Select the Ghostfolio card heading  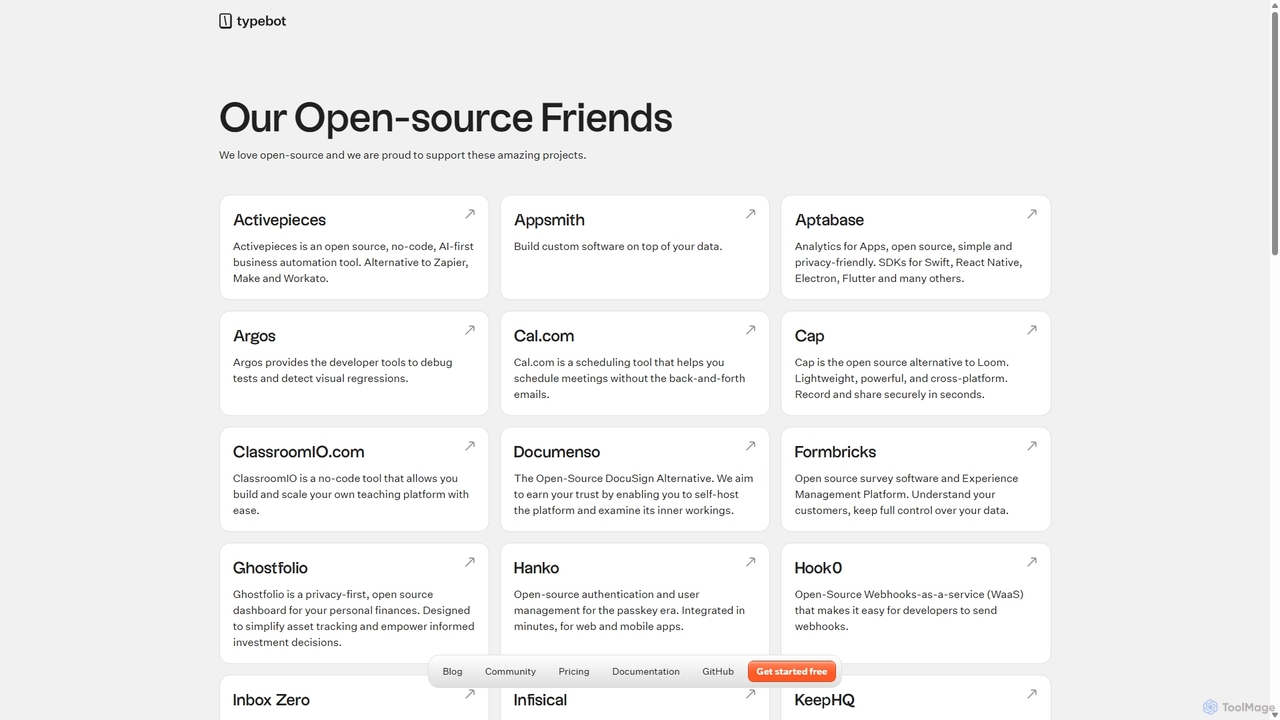[270, 568]
